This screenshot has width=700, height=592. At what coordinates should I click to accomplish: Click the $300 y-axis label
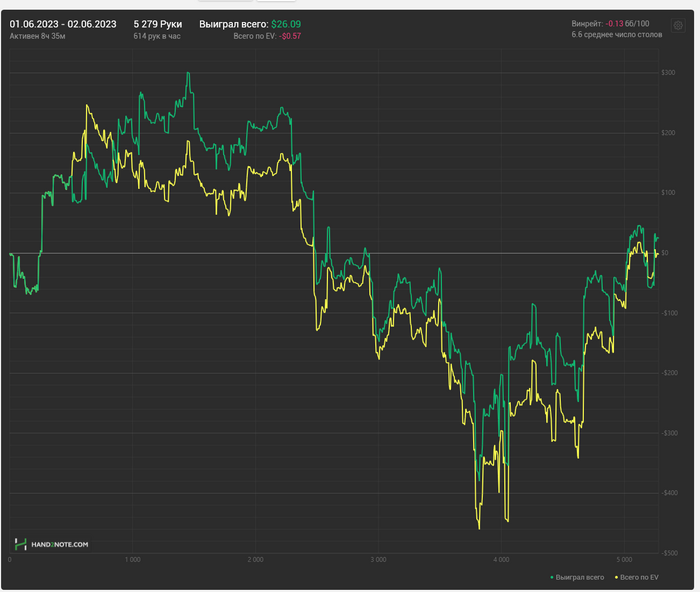(668, 73)
